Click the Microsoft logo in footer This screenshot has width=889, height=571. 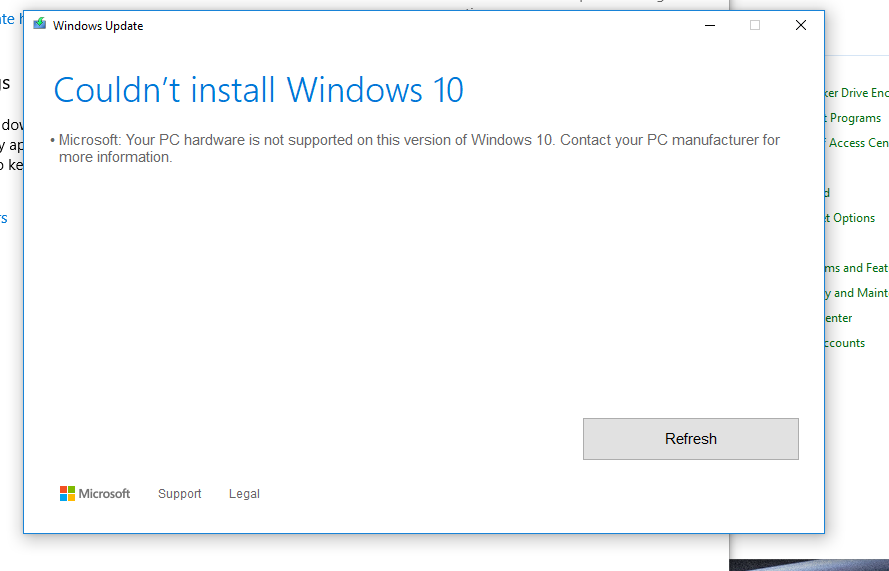pos(95,494)
